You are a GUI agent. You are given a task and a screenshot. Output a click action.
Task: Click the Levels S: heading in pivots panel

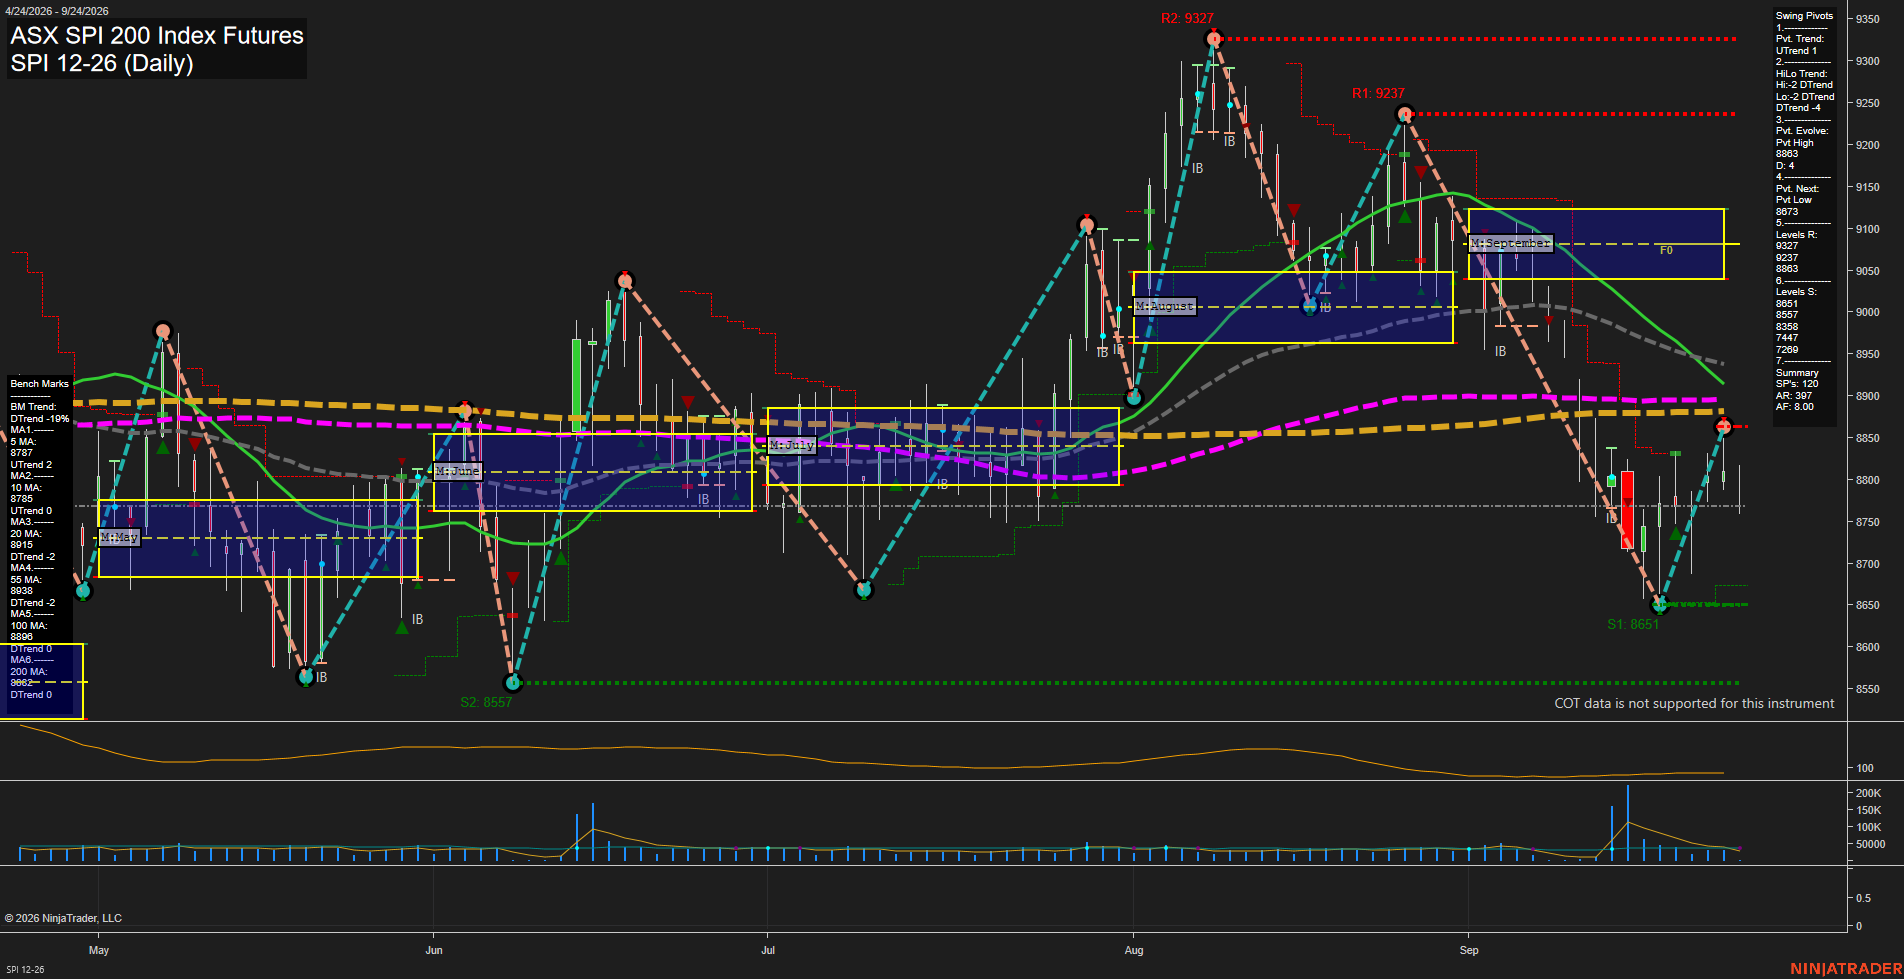1796,292
